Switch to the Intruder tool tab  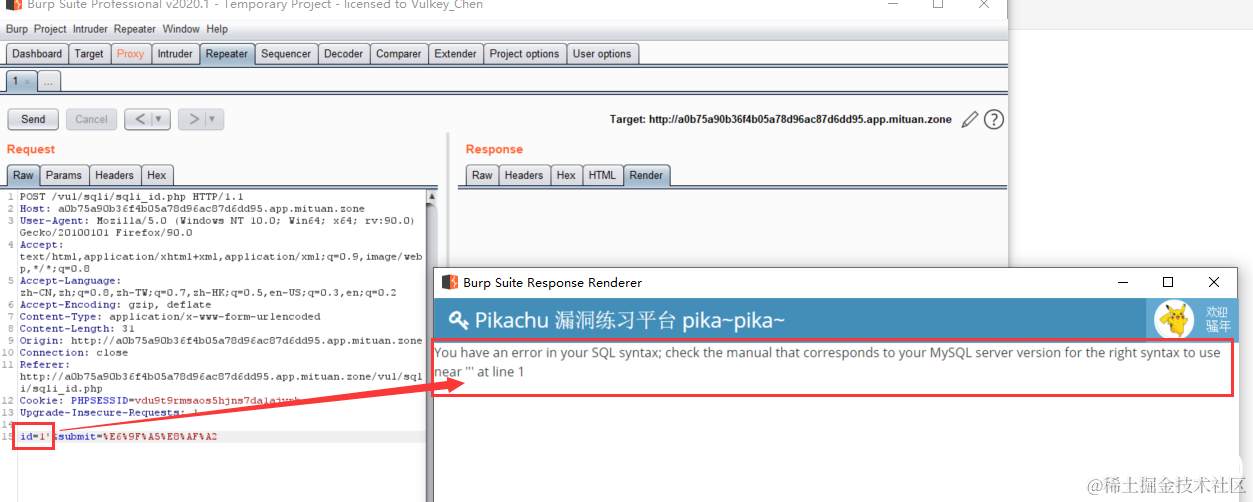coord(175,54)
